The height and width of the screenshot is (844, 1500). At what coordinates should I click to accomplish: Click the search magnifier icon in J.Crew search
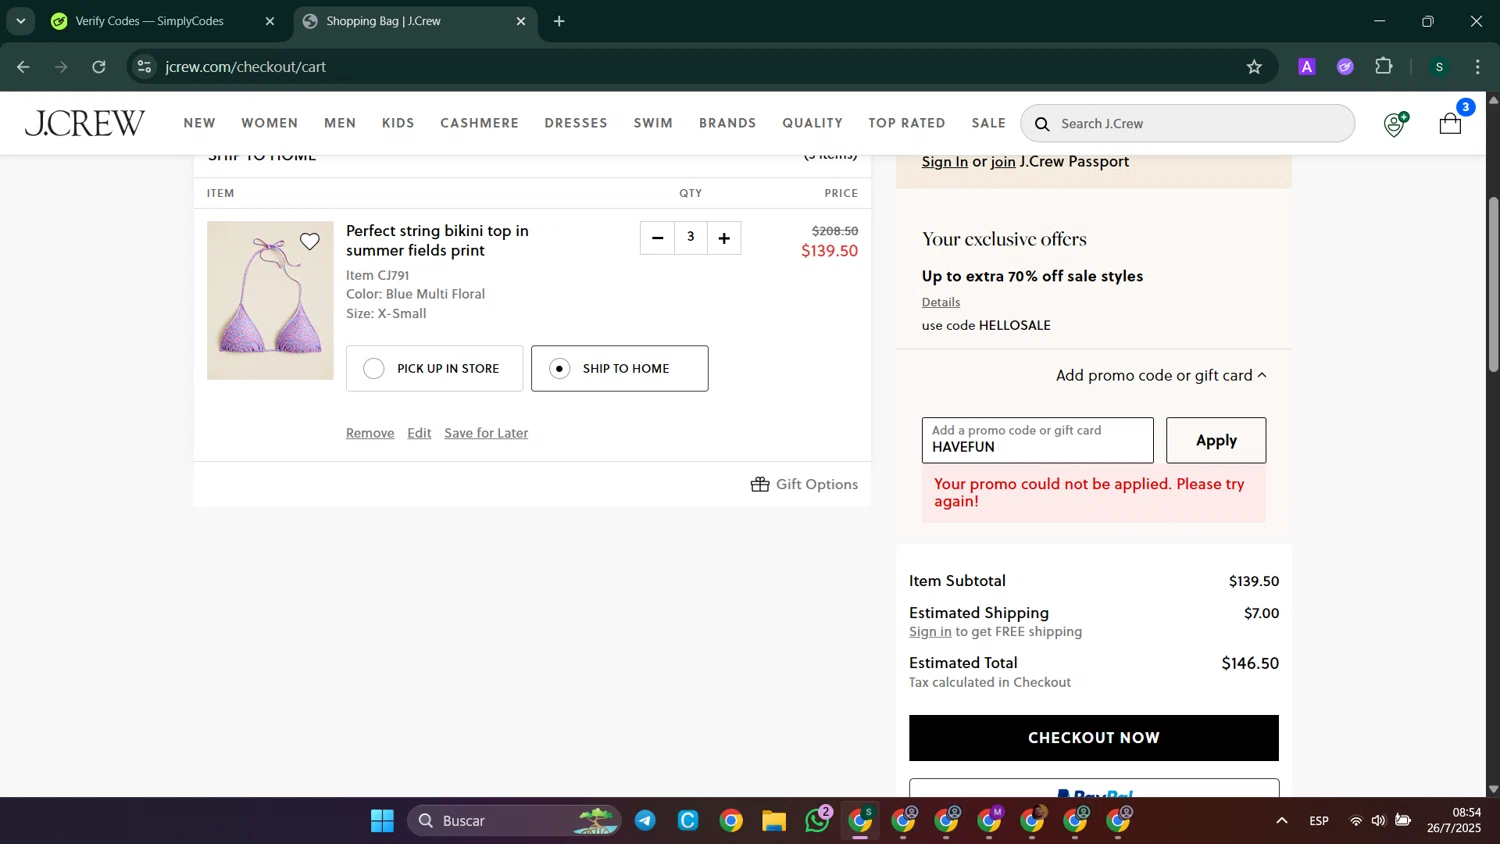pos(1042,123)
